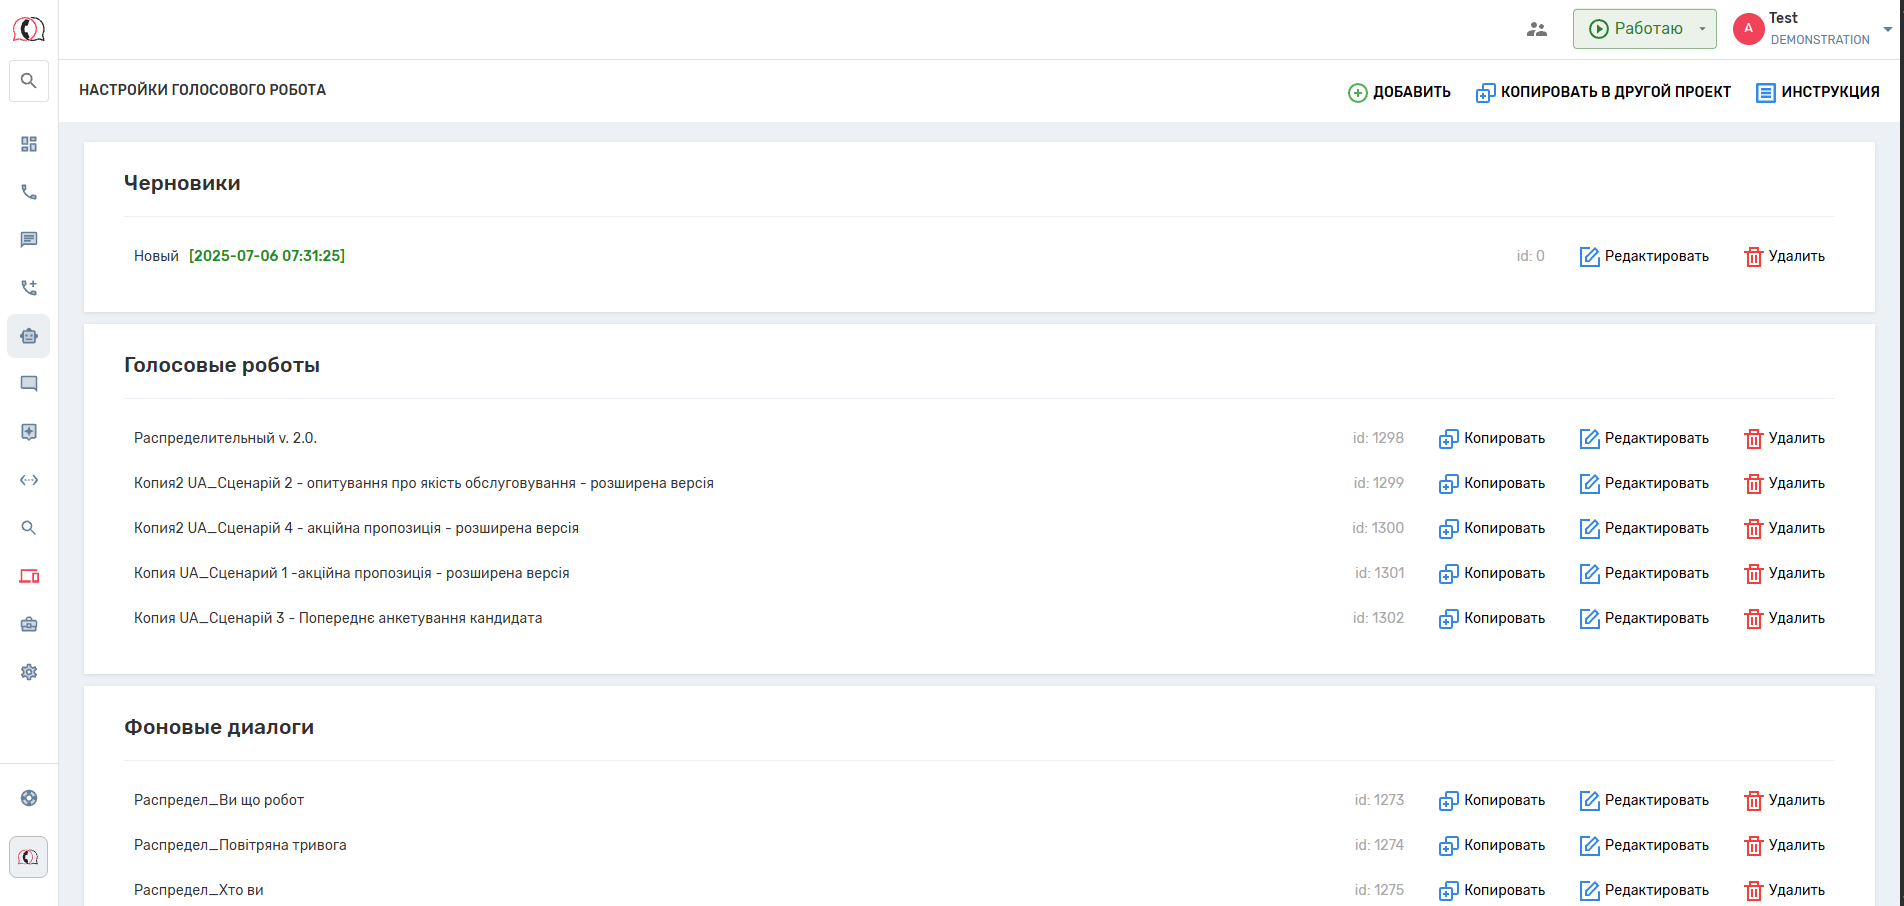Screen dimensions: 1904x906
Task: Open the ИНСТРУКЦИЯ link
Action: (1818, 92)
